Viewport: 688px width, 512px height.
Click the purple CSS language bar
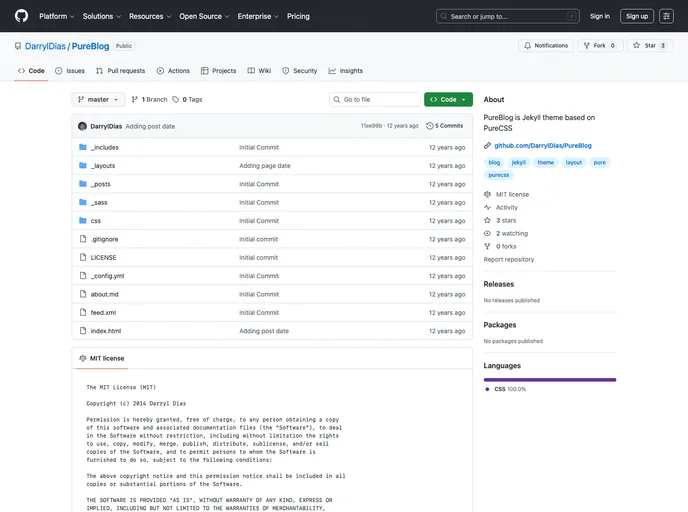549,379
